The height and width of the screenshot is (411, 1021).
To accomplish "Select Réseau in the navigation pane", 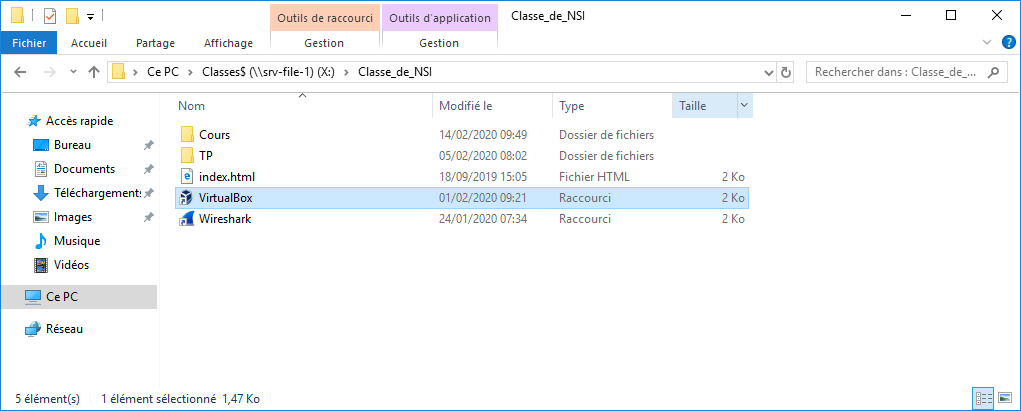I will coord(64,328).
